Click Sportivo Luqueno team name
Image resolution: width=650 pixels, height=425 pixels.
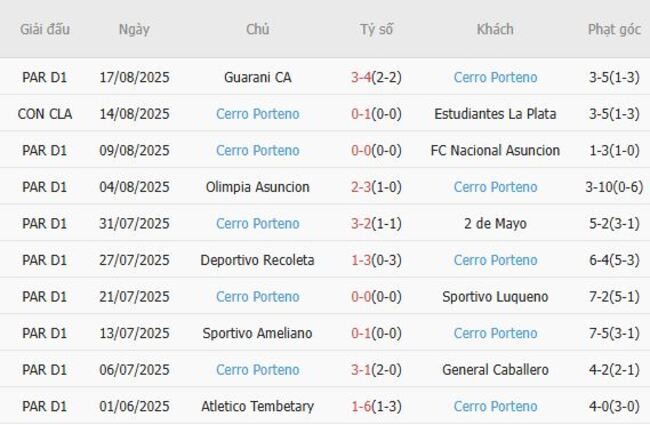coord(495,296)
